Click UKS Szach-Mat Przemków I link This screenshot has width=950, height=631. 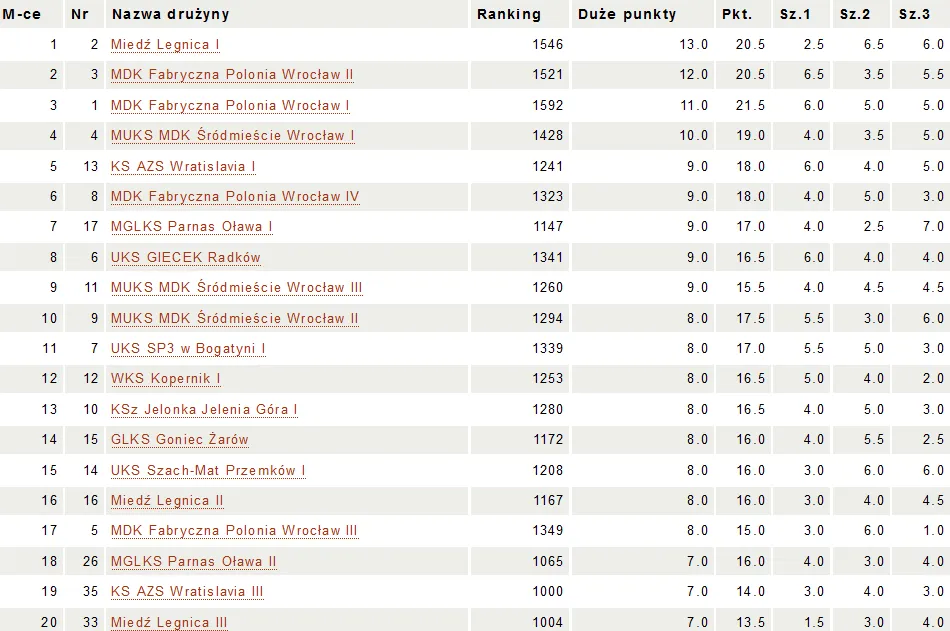[x=208, y=471]
